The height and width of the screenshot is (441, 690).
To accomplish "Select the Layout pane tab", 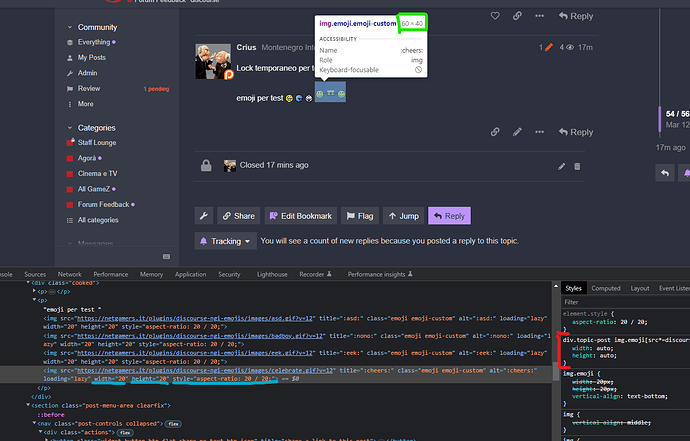I will [x=640, y=288].
